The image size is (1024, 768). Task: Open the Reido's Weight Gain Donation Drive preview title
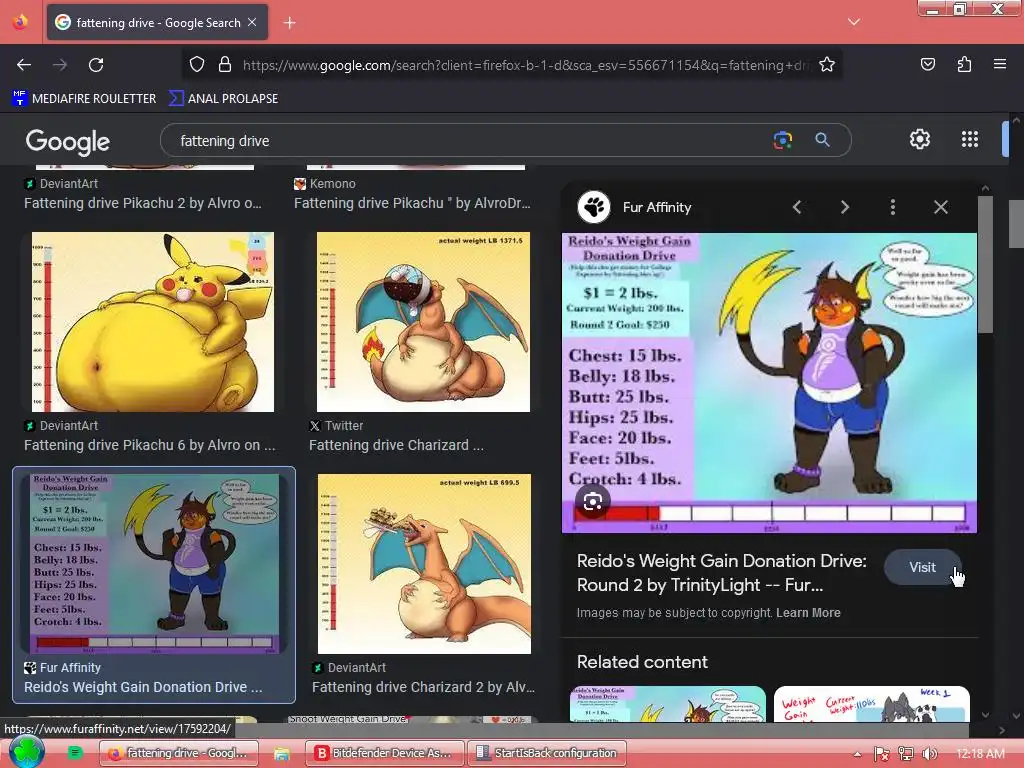(722, 573)
